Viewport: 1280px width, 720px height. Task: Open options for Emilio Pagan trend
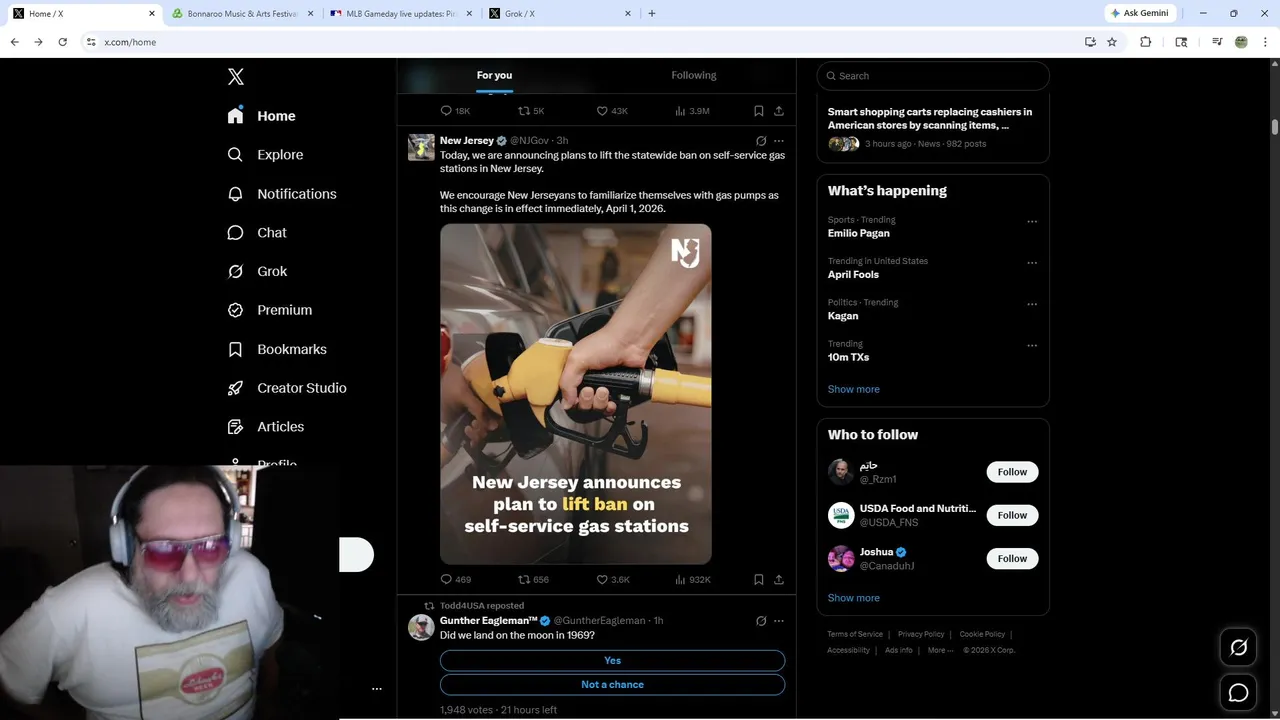coord(1032,221)
